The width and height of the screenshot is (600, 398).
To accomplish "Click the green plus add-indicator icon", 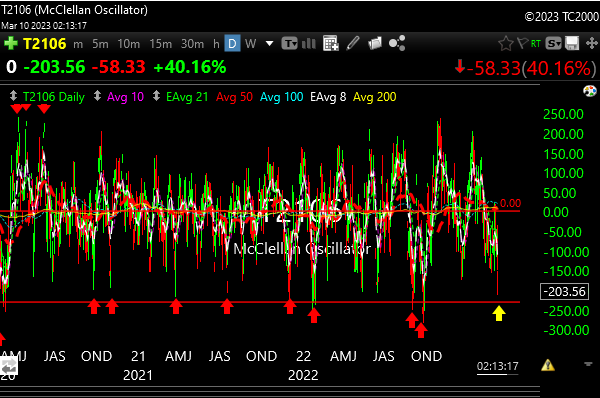I will 11,43.
